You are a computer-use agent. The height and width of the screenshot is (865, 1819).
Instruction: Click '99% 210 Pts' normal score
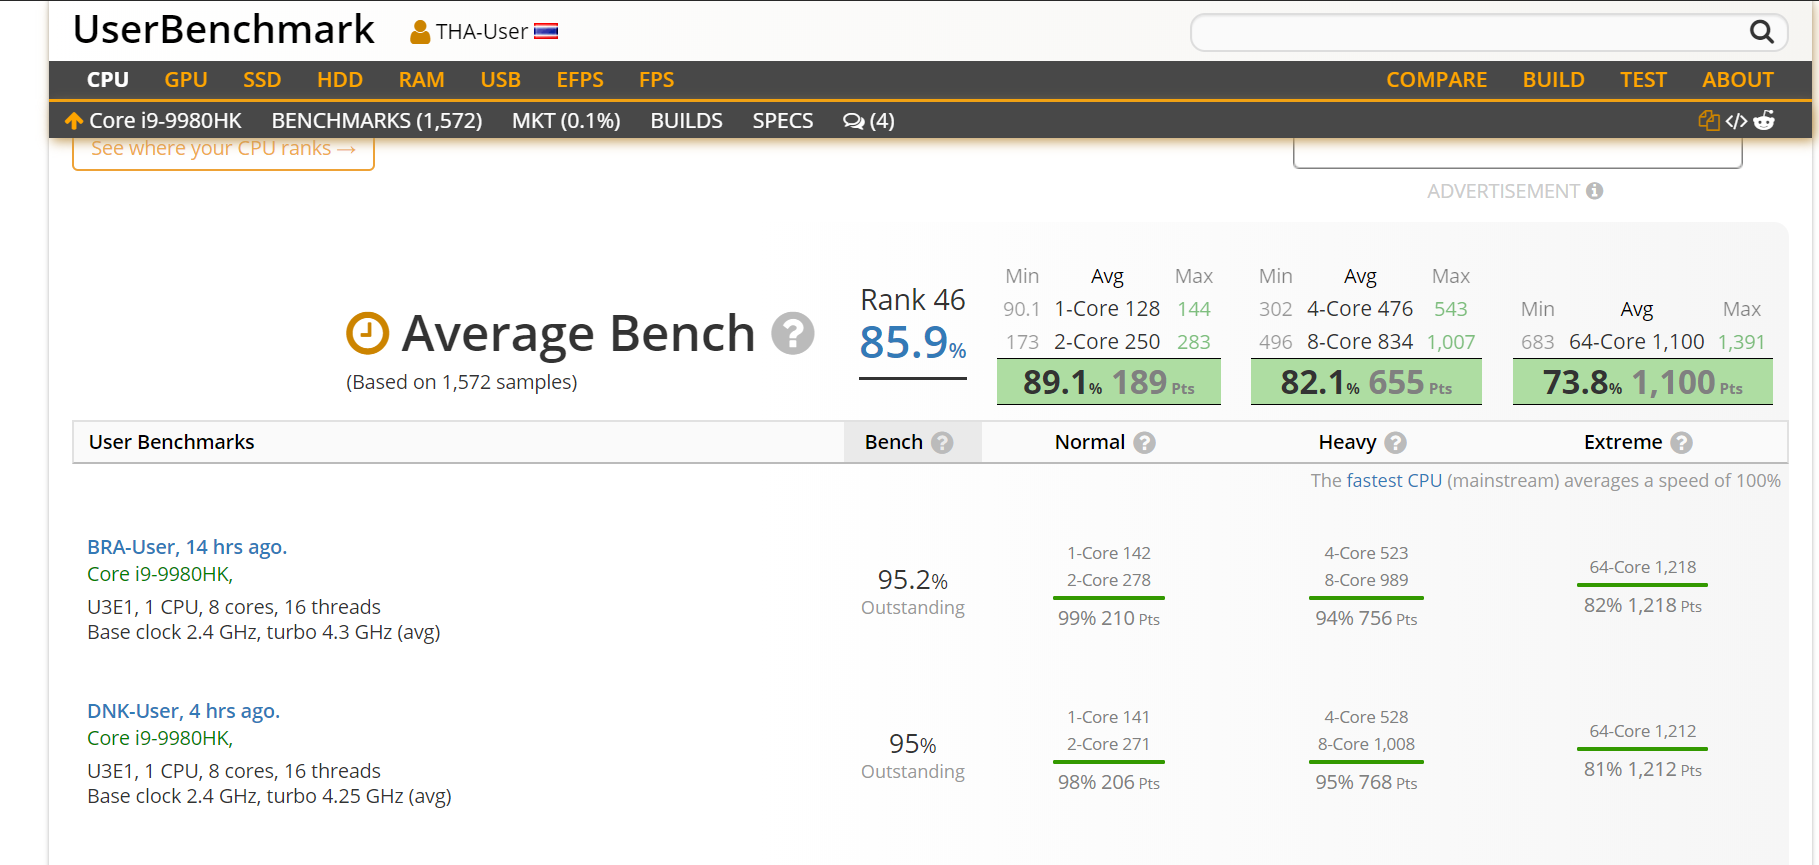1109,619
